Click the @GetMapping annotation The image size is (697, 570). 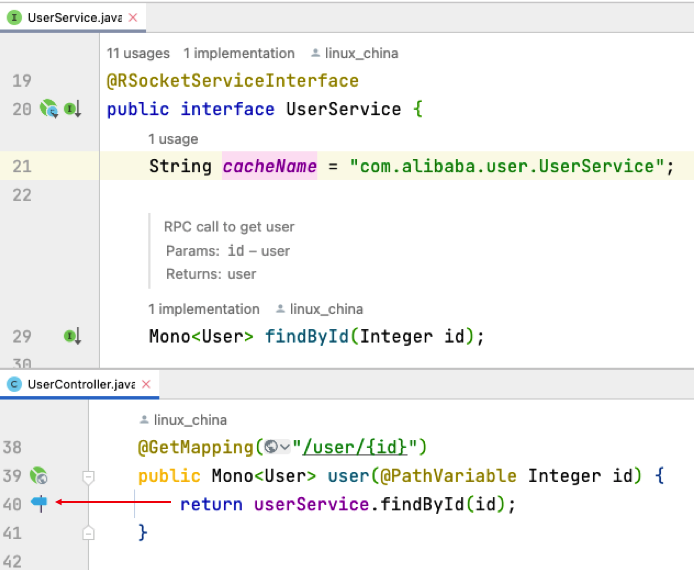pos(196,447)
